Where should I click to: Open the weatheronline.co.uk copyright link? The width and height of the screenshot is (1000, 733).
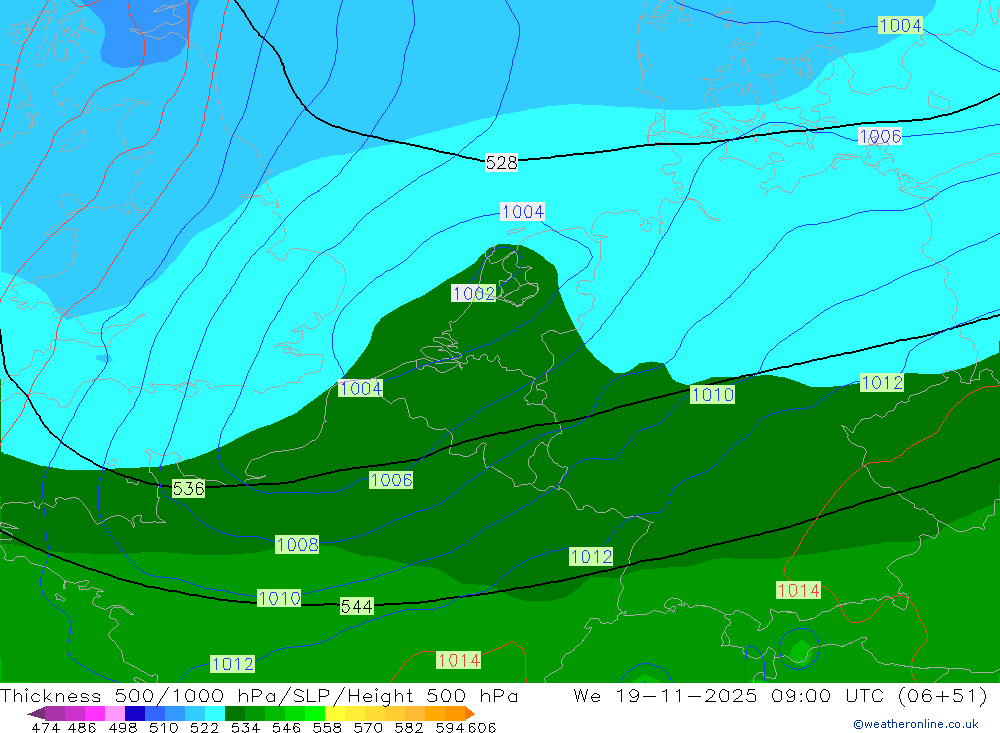pyautogui.click(x=915, y=724)
